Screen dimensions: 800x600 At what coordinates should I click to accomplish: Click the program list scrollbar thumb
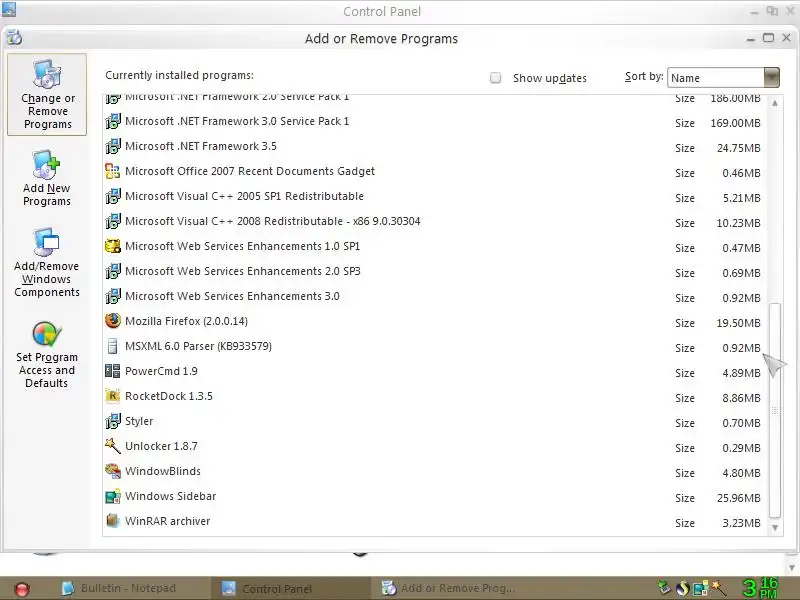click(775, 410)
